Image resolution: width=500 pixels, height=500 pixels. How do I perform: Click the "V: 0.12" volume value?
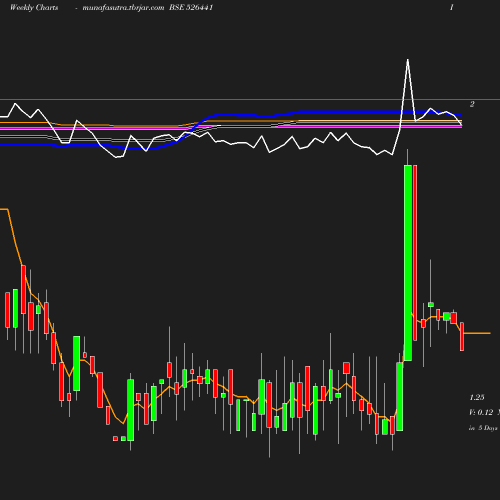(x=481, y=412)
